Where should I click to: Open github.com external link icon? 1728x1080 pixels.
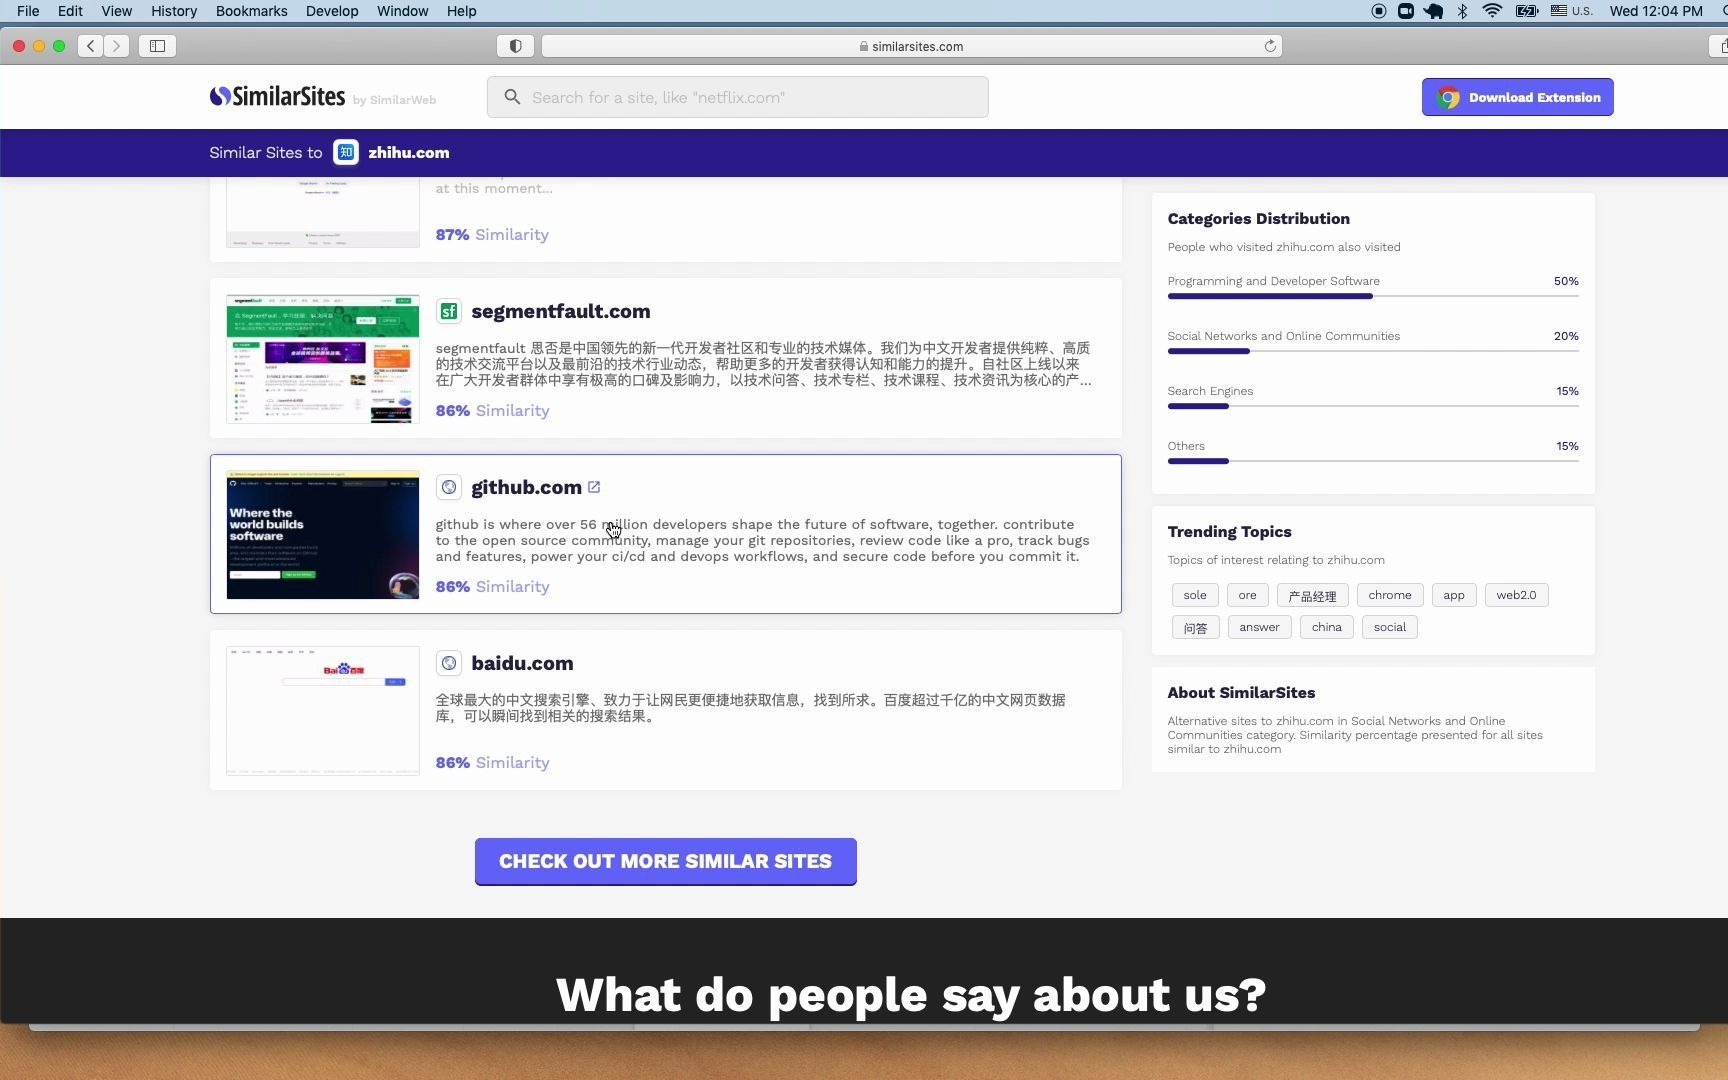[594, 487]
